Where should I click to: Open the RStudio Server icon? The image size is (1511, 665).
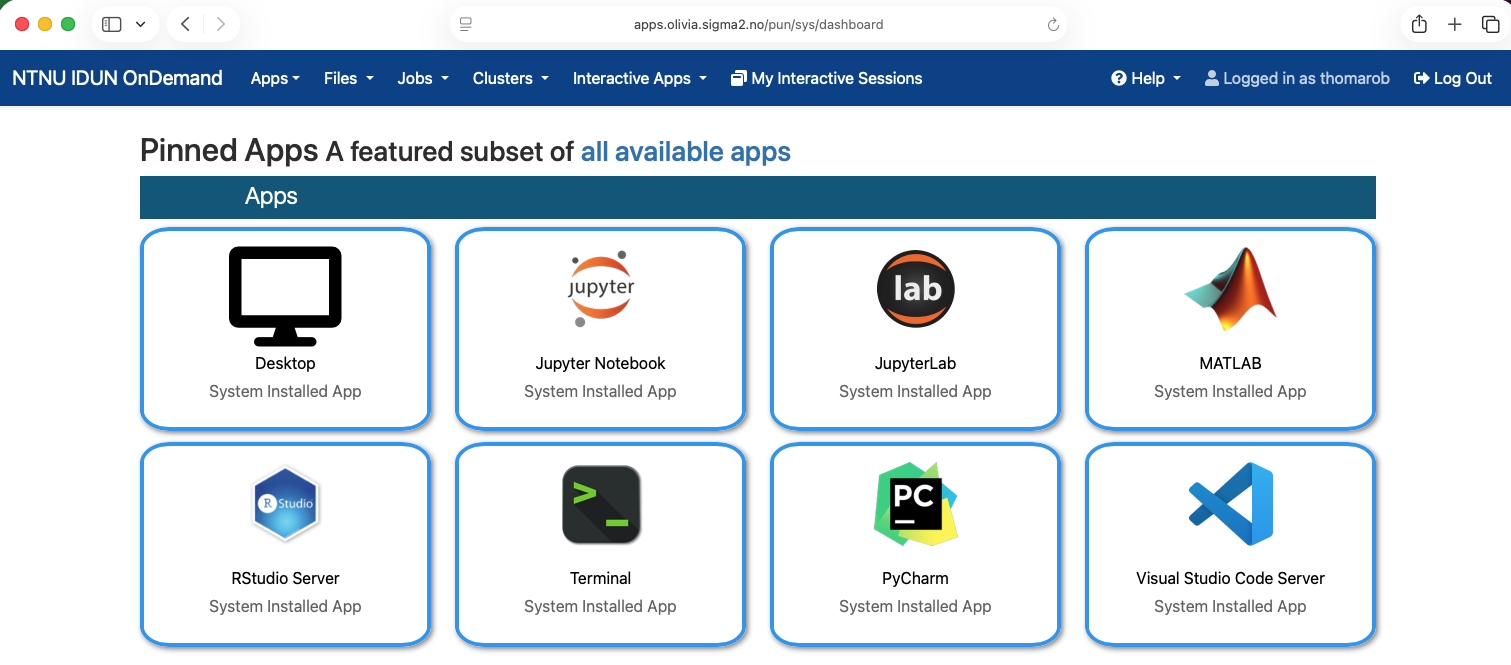(x=285, y=504)
